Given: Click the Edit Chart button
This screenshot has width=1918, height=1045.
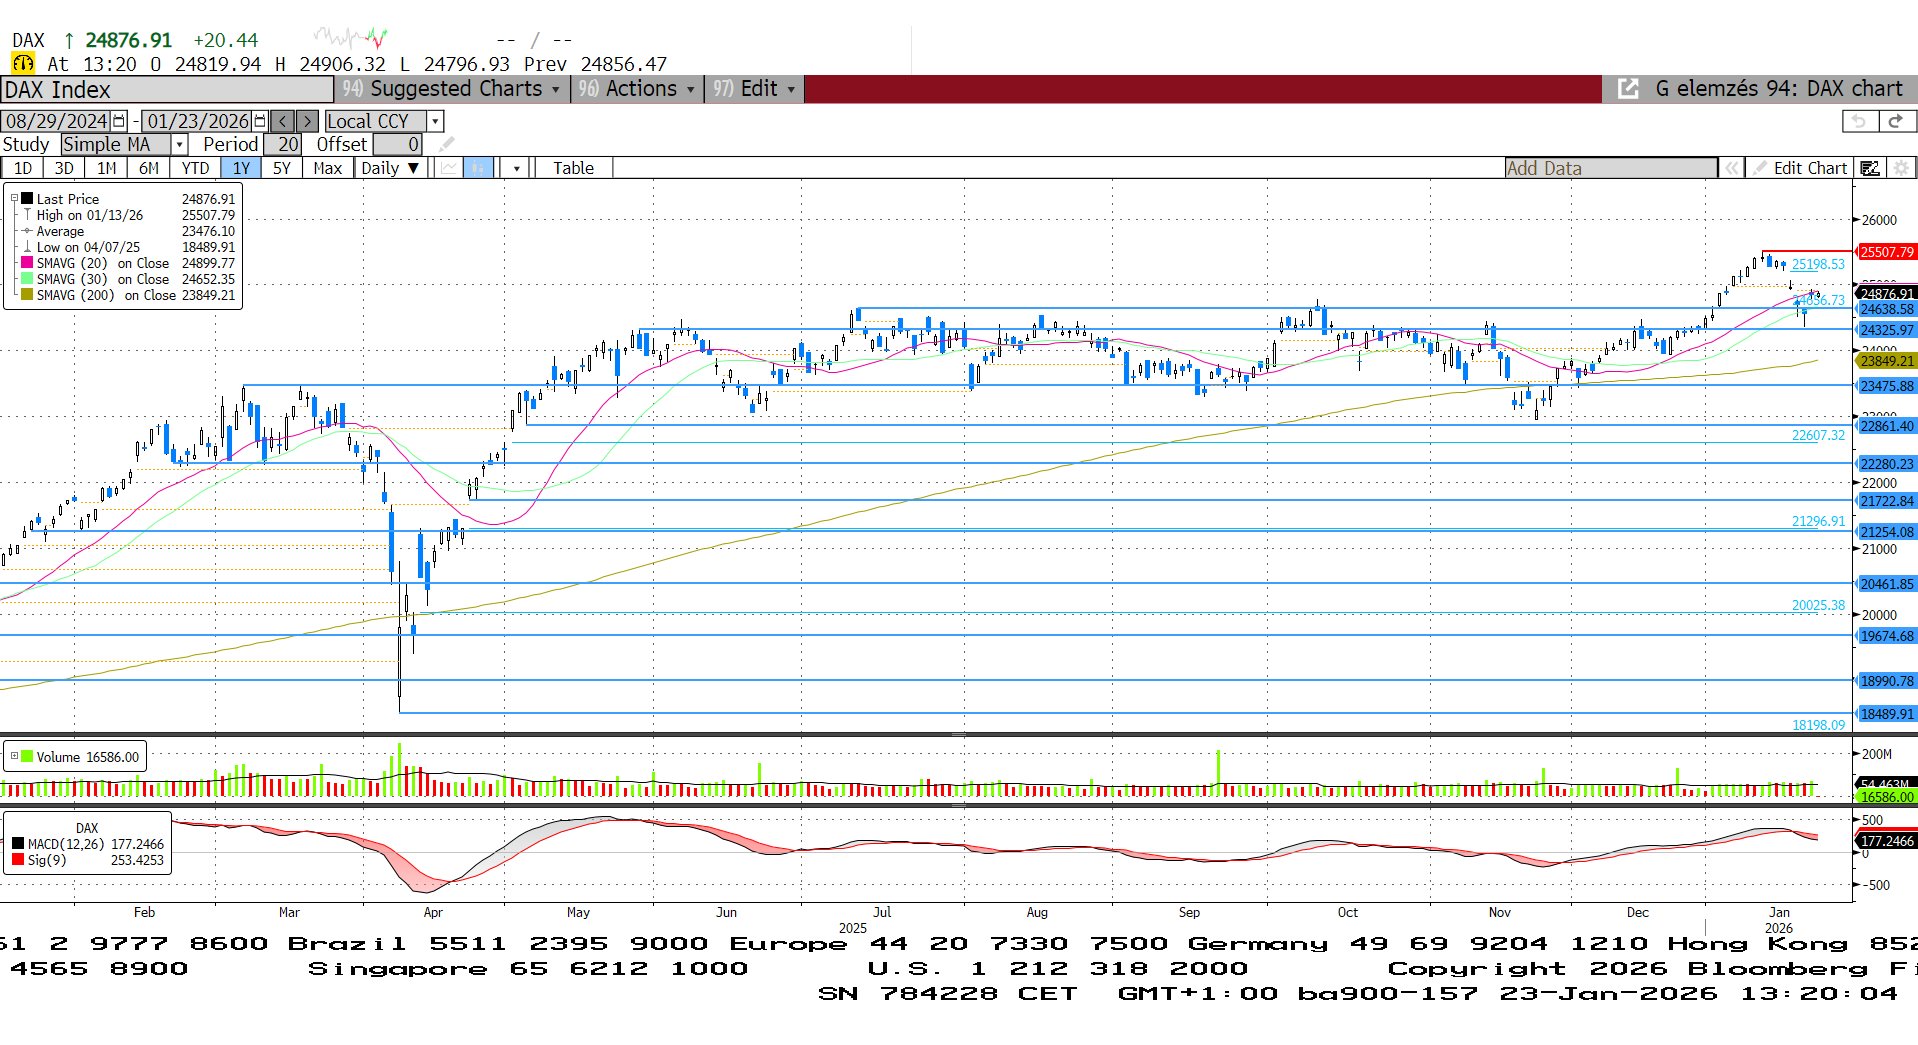Looking at the screenshot, I should coord(1799,168).
